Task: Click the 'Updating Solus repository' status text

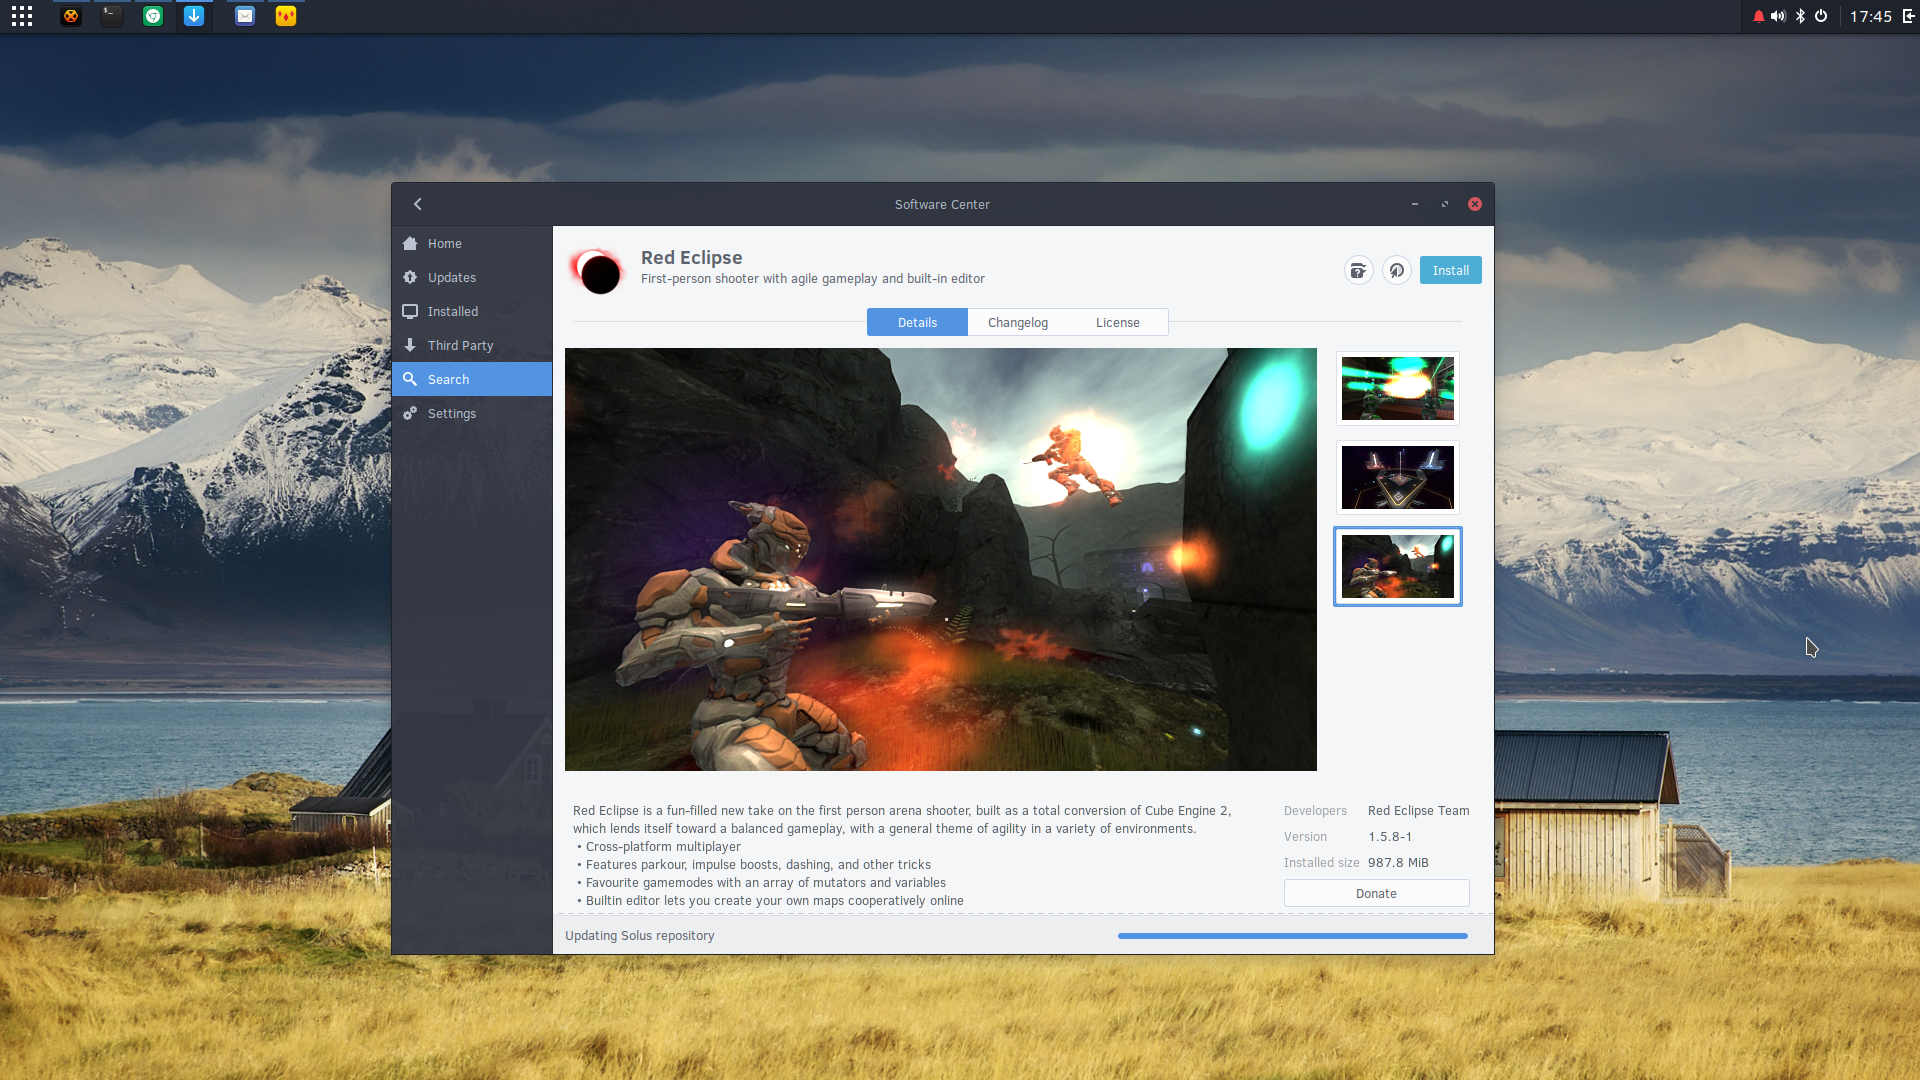Action: click(640, 936)
